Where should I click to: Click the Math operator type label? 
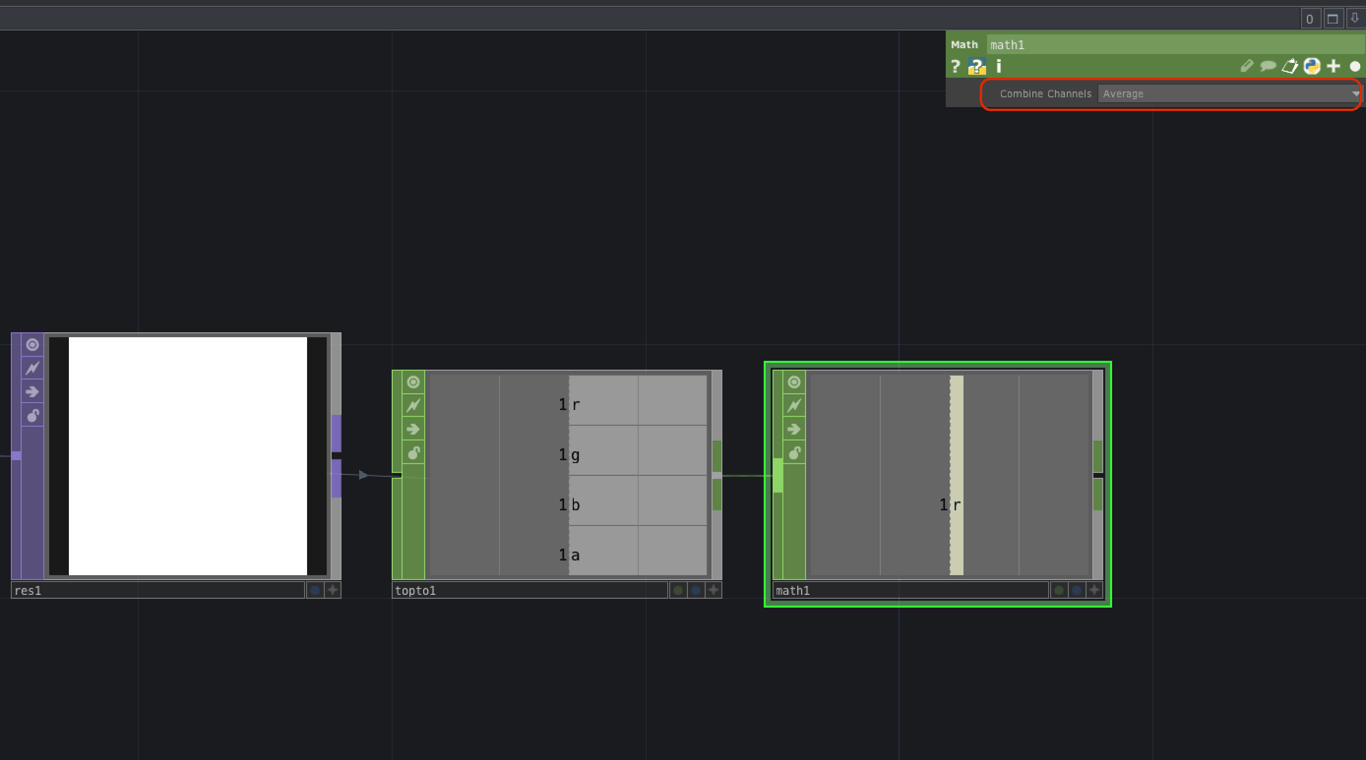[964, 45]
